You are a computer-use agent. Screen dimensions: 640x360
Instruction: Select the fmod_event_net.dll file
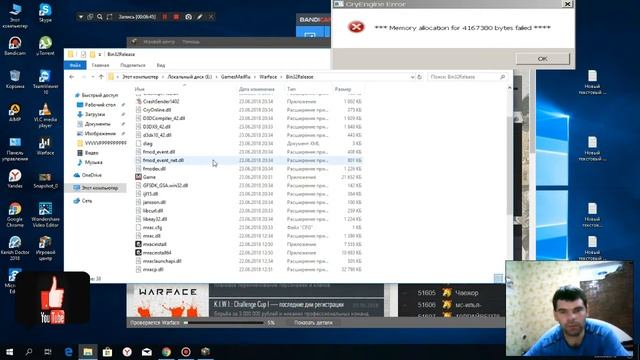[x=163, y=160]
